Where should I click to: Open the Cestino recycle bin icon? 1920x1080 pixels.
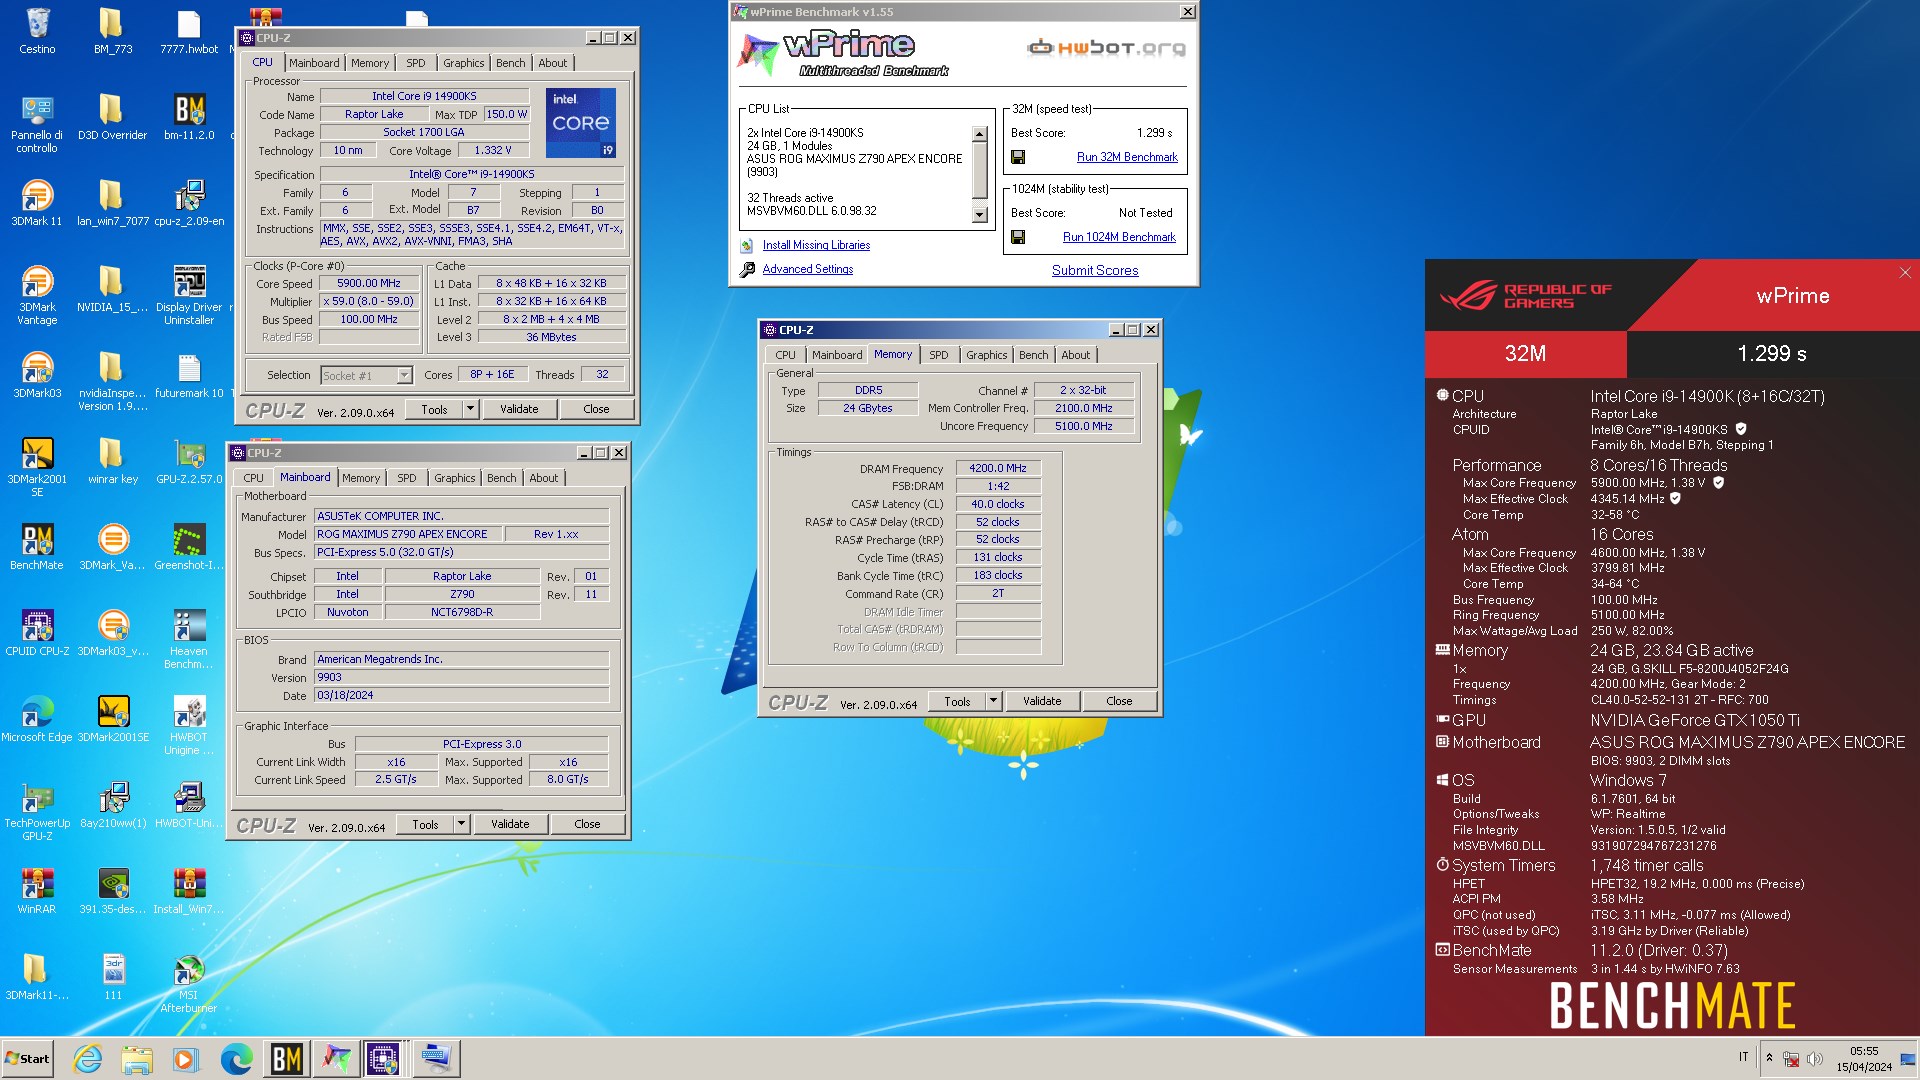37,31
